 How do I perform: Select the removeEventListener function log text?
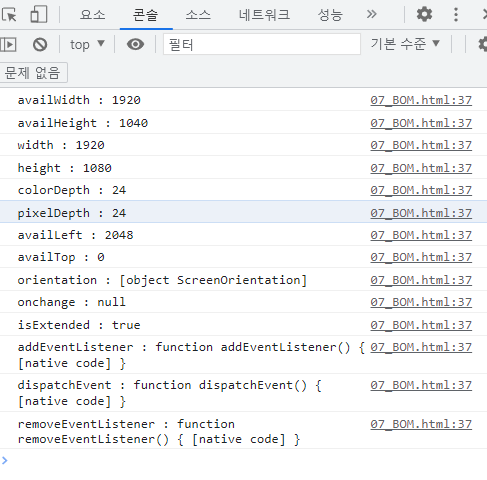pyautogui.click(x=159, y=432)
